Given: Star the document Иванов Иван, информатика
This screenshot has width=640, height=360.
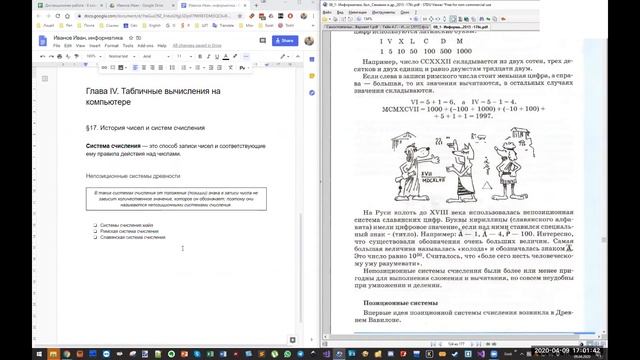Looking at the screenshot, I should pyautogui.click(x=131, y=38).
